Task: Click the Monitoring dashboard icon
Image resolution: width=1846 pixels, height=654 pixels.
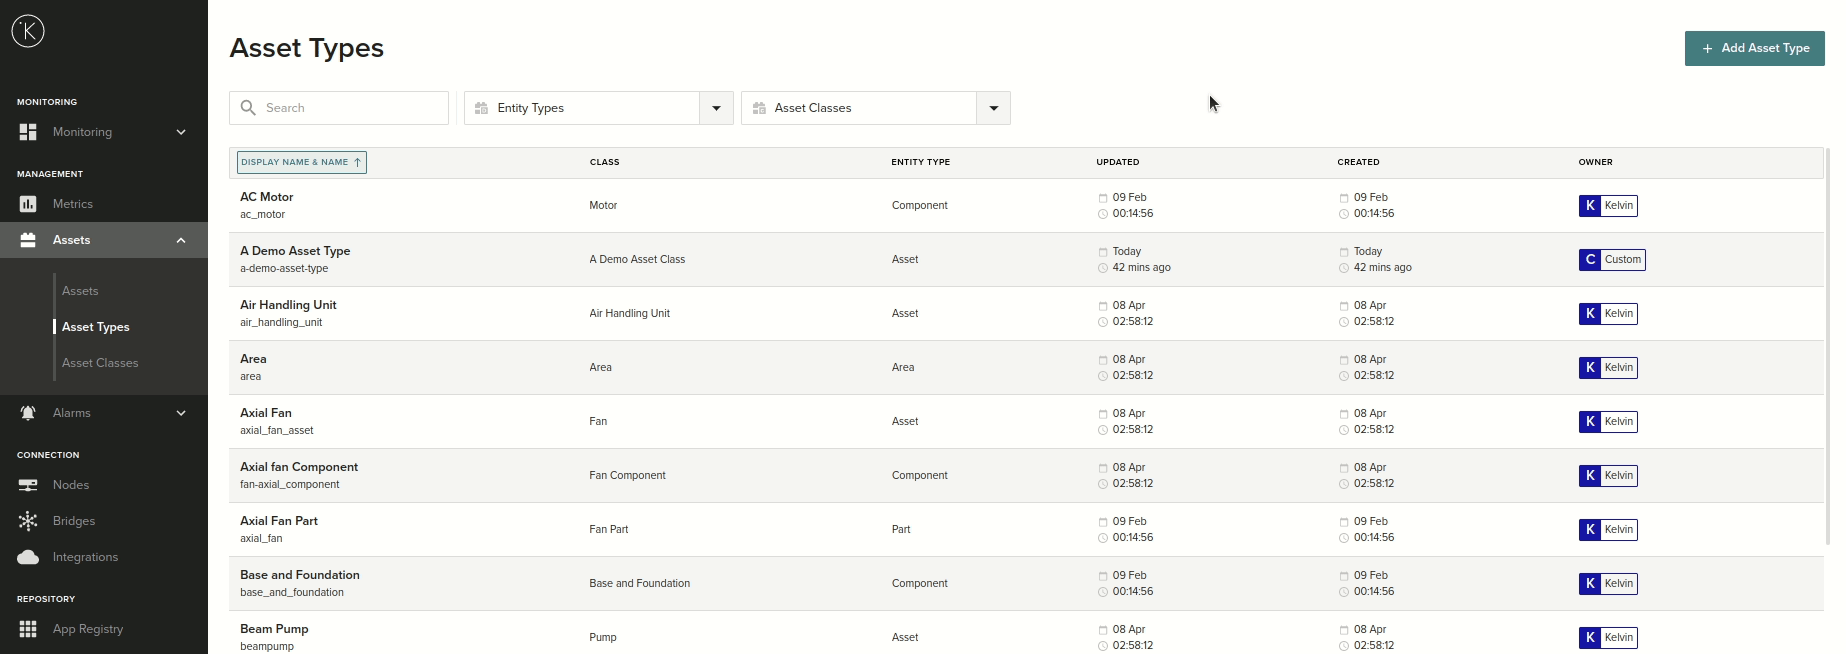Action: point(28,132)
